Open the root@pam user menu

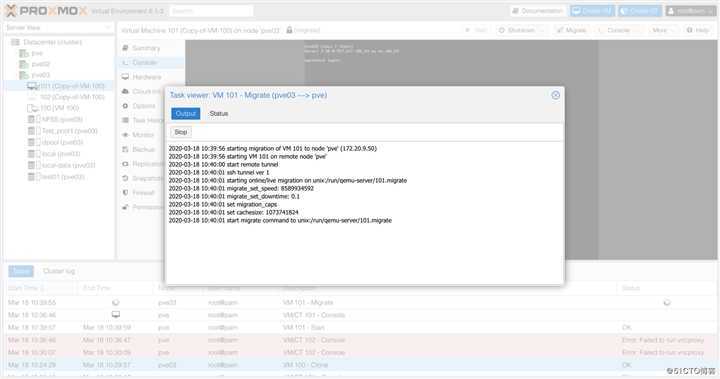click(x=691, y=11)
